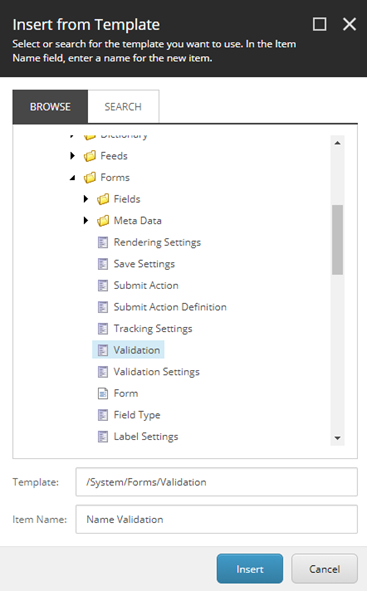The height and width of the screenshot is (591, 367).
Task: Select the Rendering Settings template icon
Action: (103, 242)
